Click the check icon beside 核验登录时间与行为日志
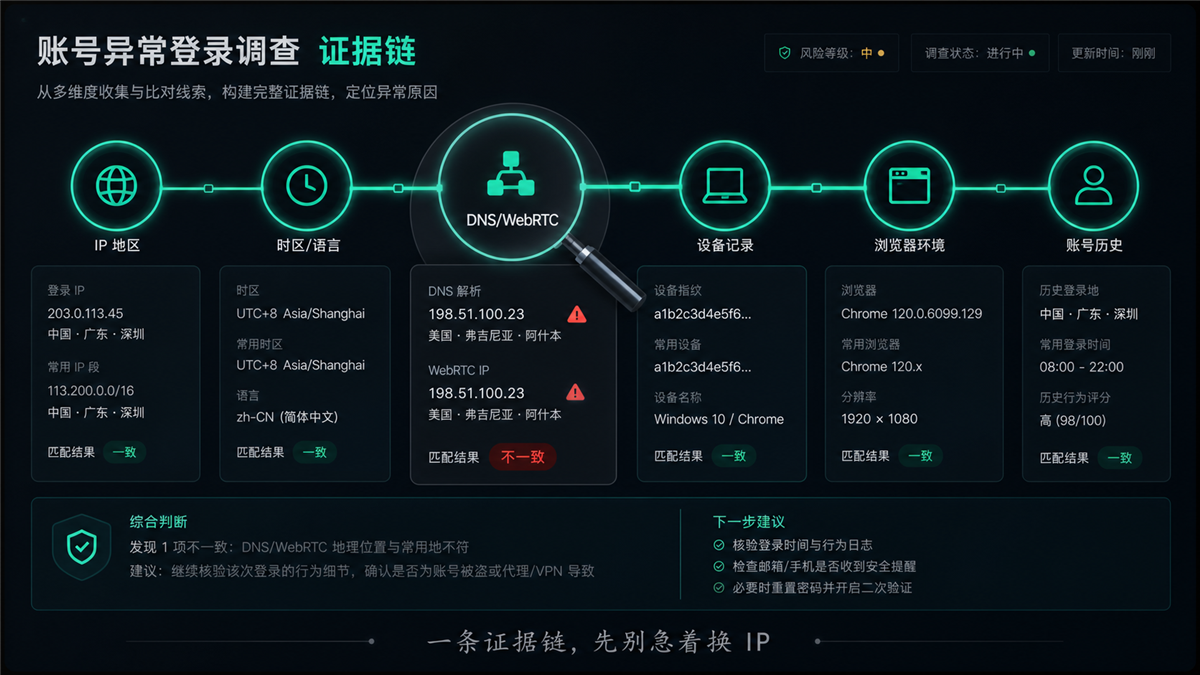The height and width of the screenshot is (675, 1200). 719,545
